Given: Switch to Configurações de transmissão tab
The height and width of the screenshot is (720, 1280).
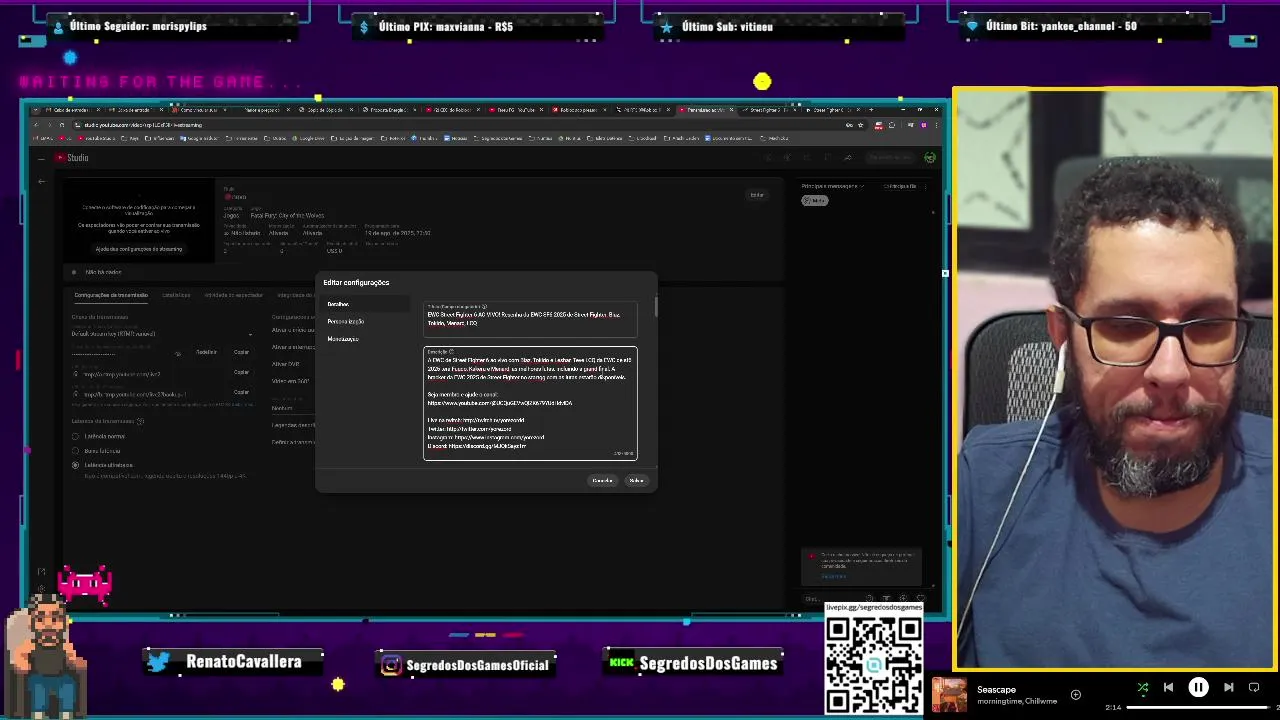Looking at the screenshot, I should [111, 295].
